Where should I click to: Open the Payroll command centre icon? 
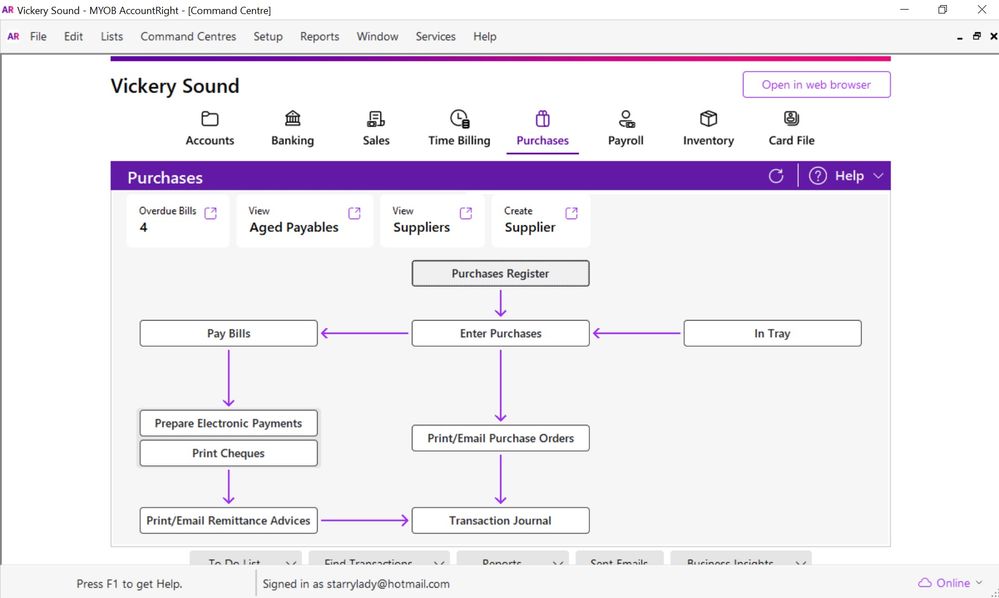click(626, 119)
